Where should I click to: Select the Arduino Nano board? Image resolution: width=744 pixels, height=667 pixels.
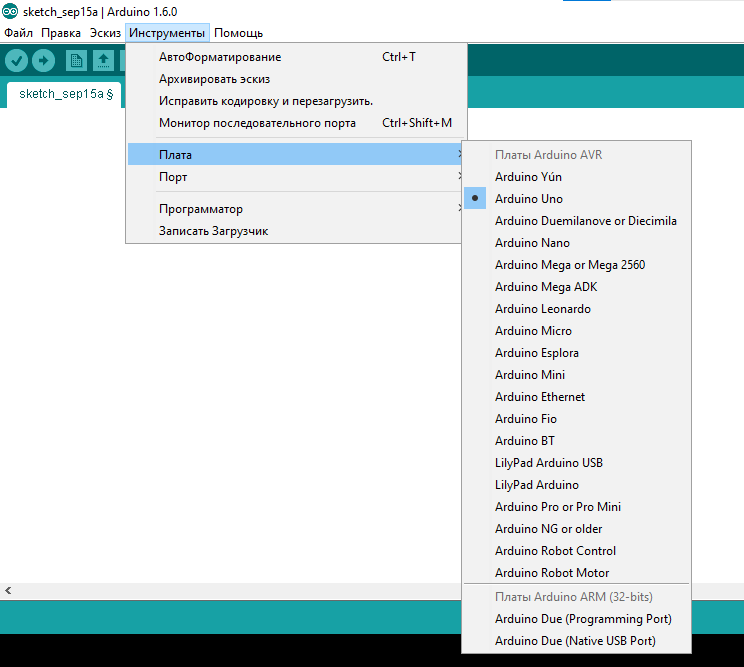tap(577, 243)
